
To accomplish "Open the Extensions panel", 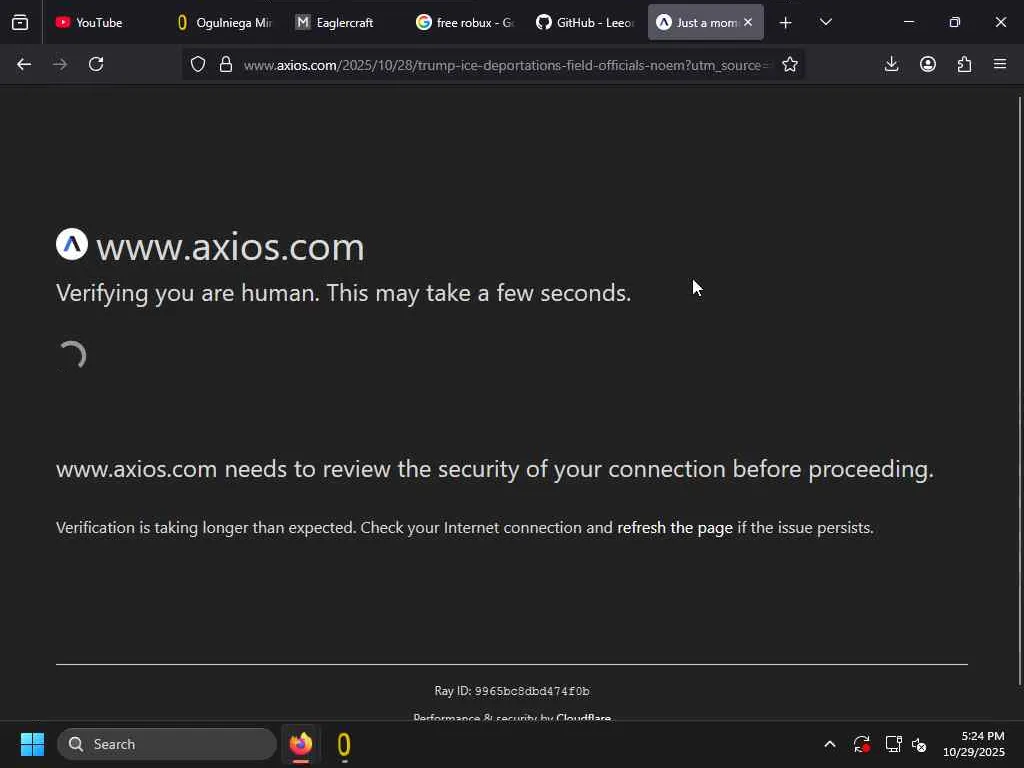I will pos(964,64).
